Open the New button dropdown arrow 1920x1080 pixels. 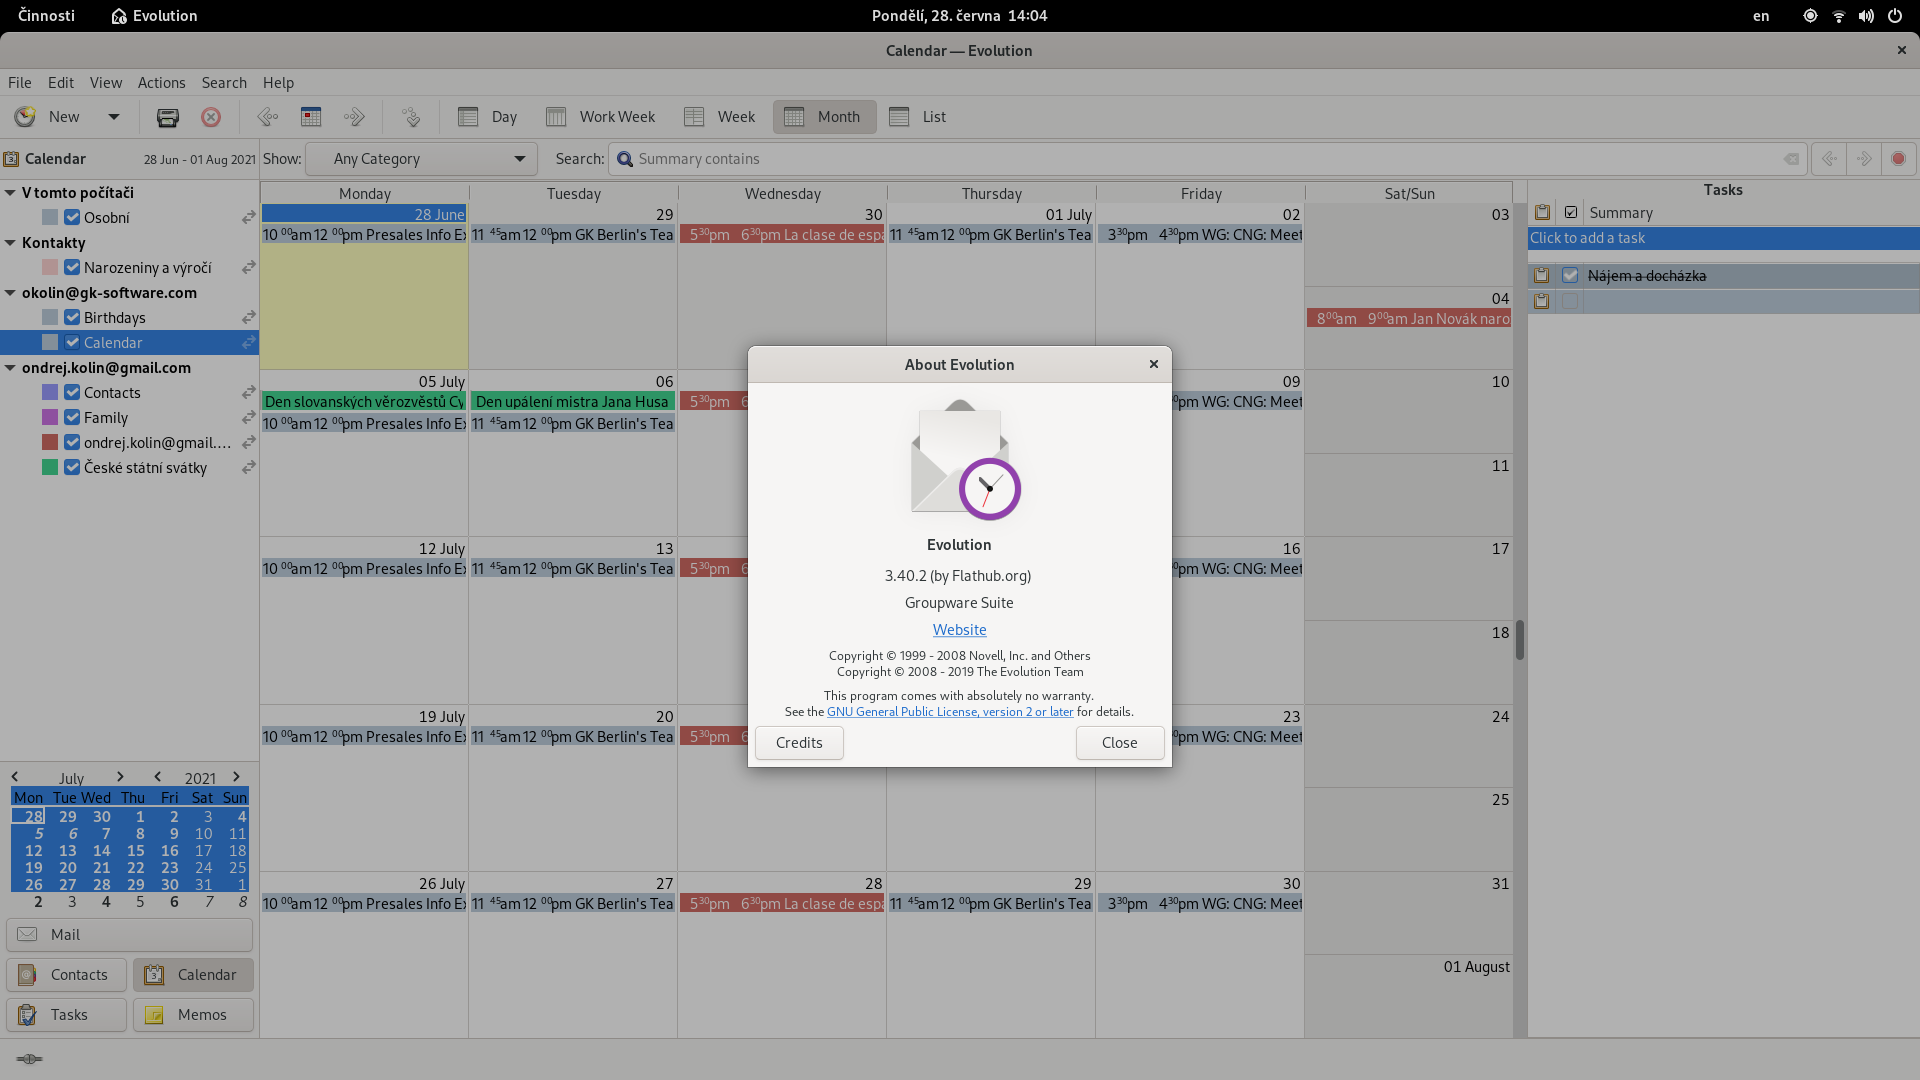[x=114, y=117]
